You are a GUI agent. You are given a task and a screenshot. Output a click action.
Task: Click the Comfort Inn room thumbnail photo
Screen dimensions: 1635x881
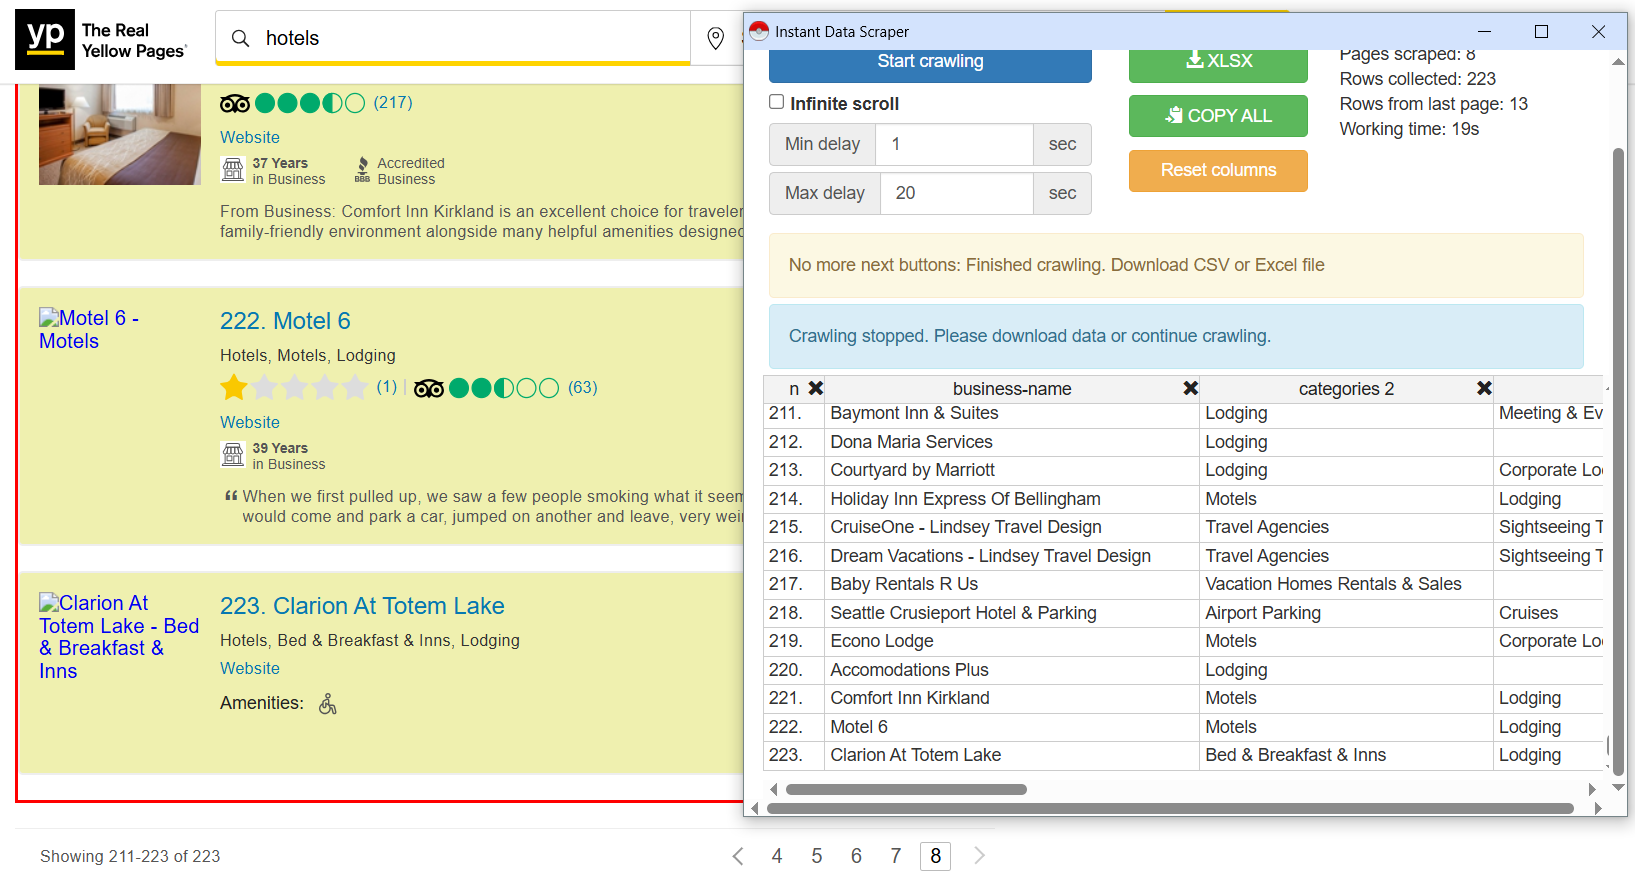point(120,134)
